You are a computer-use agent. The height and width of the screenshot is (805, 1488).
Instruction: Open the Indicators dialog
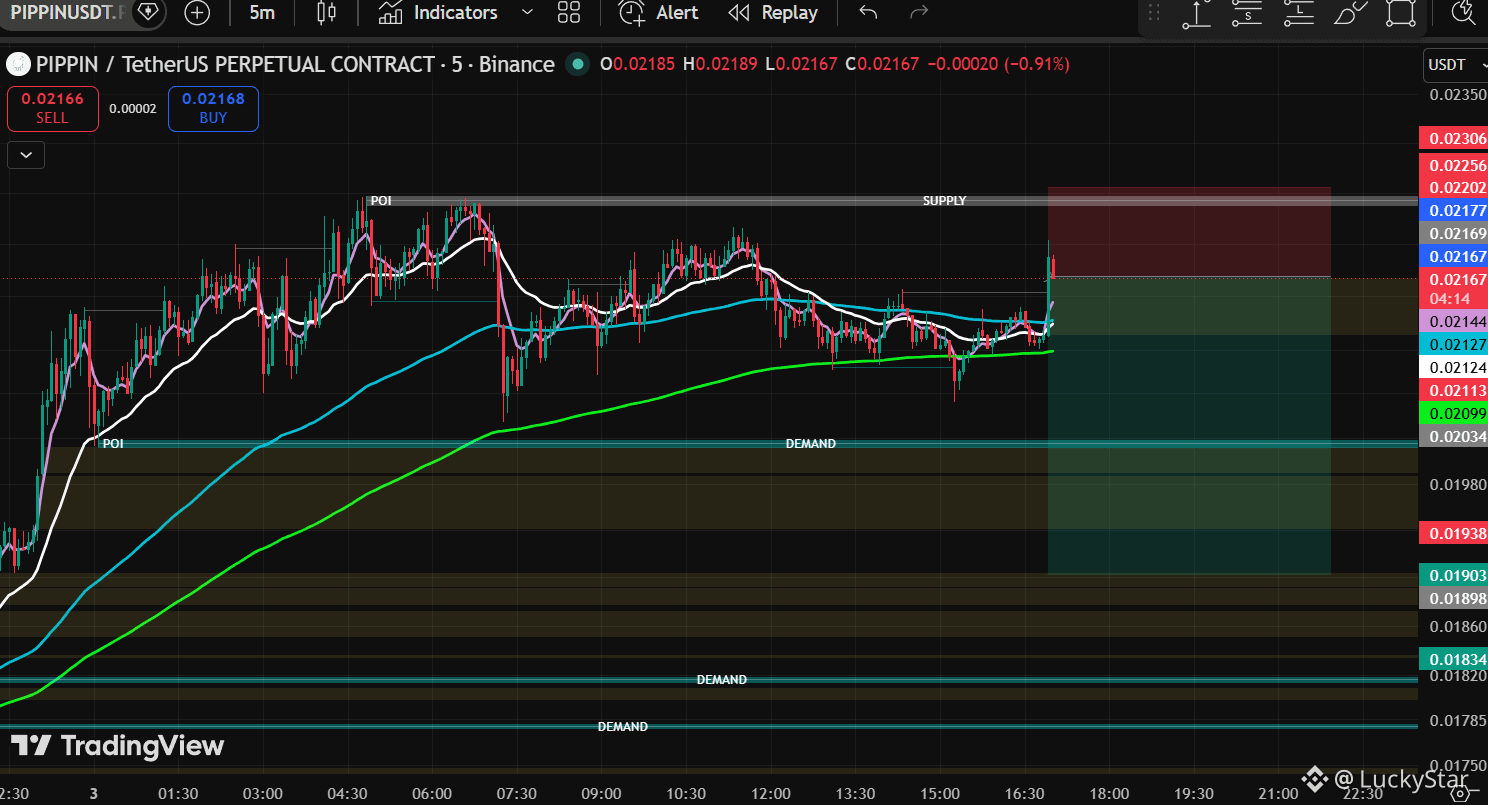[438, 13]
